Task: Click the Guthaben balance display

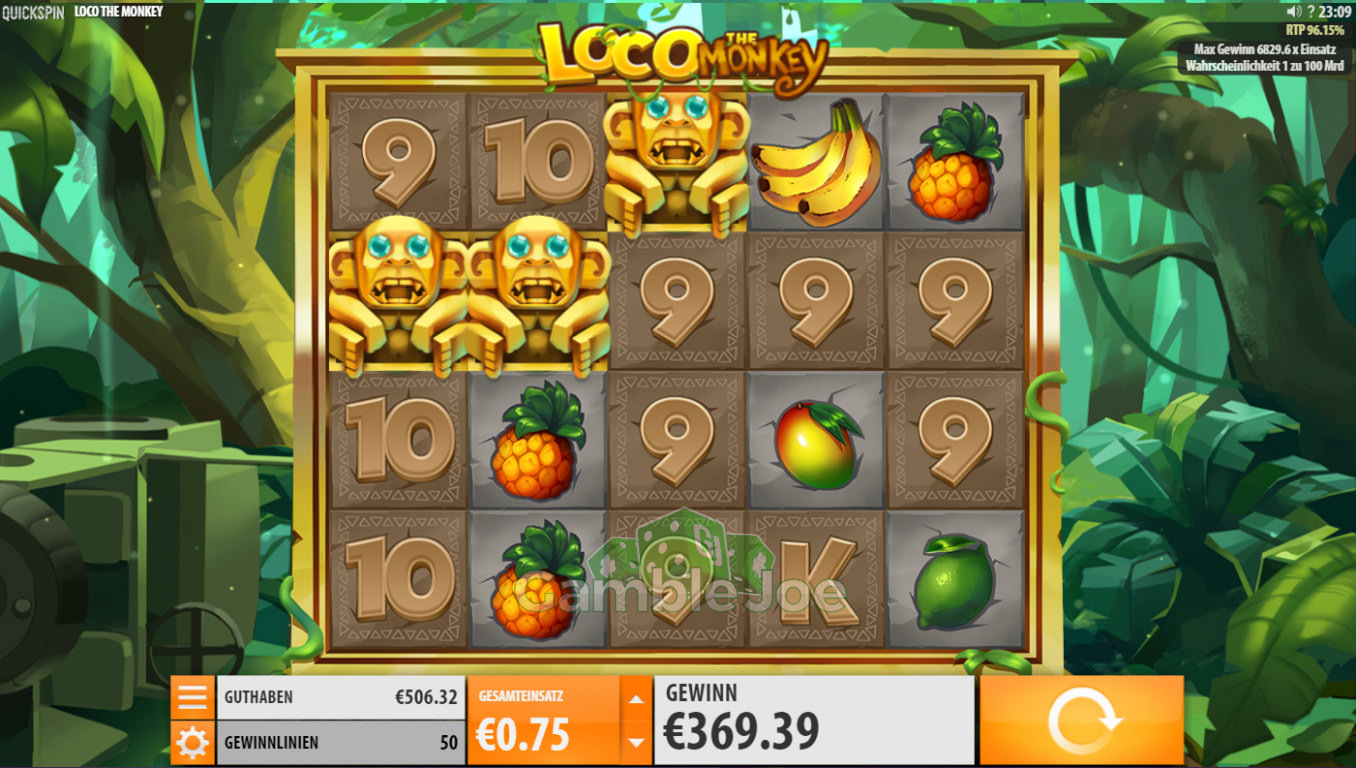Action: (341, 697)
